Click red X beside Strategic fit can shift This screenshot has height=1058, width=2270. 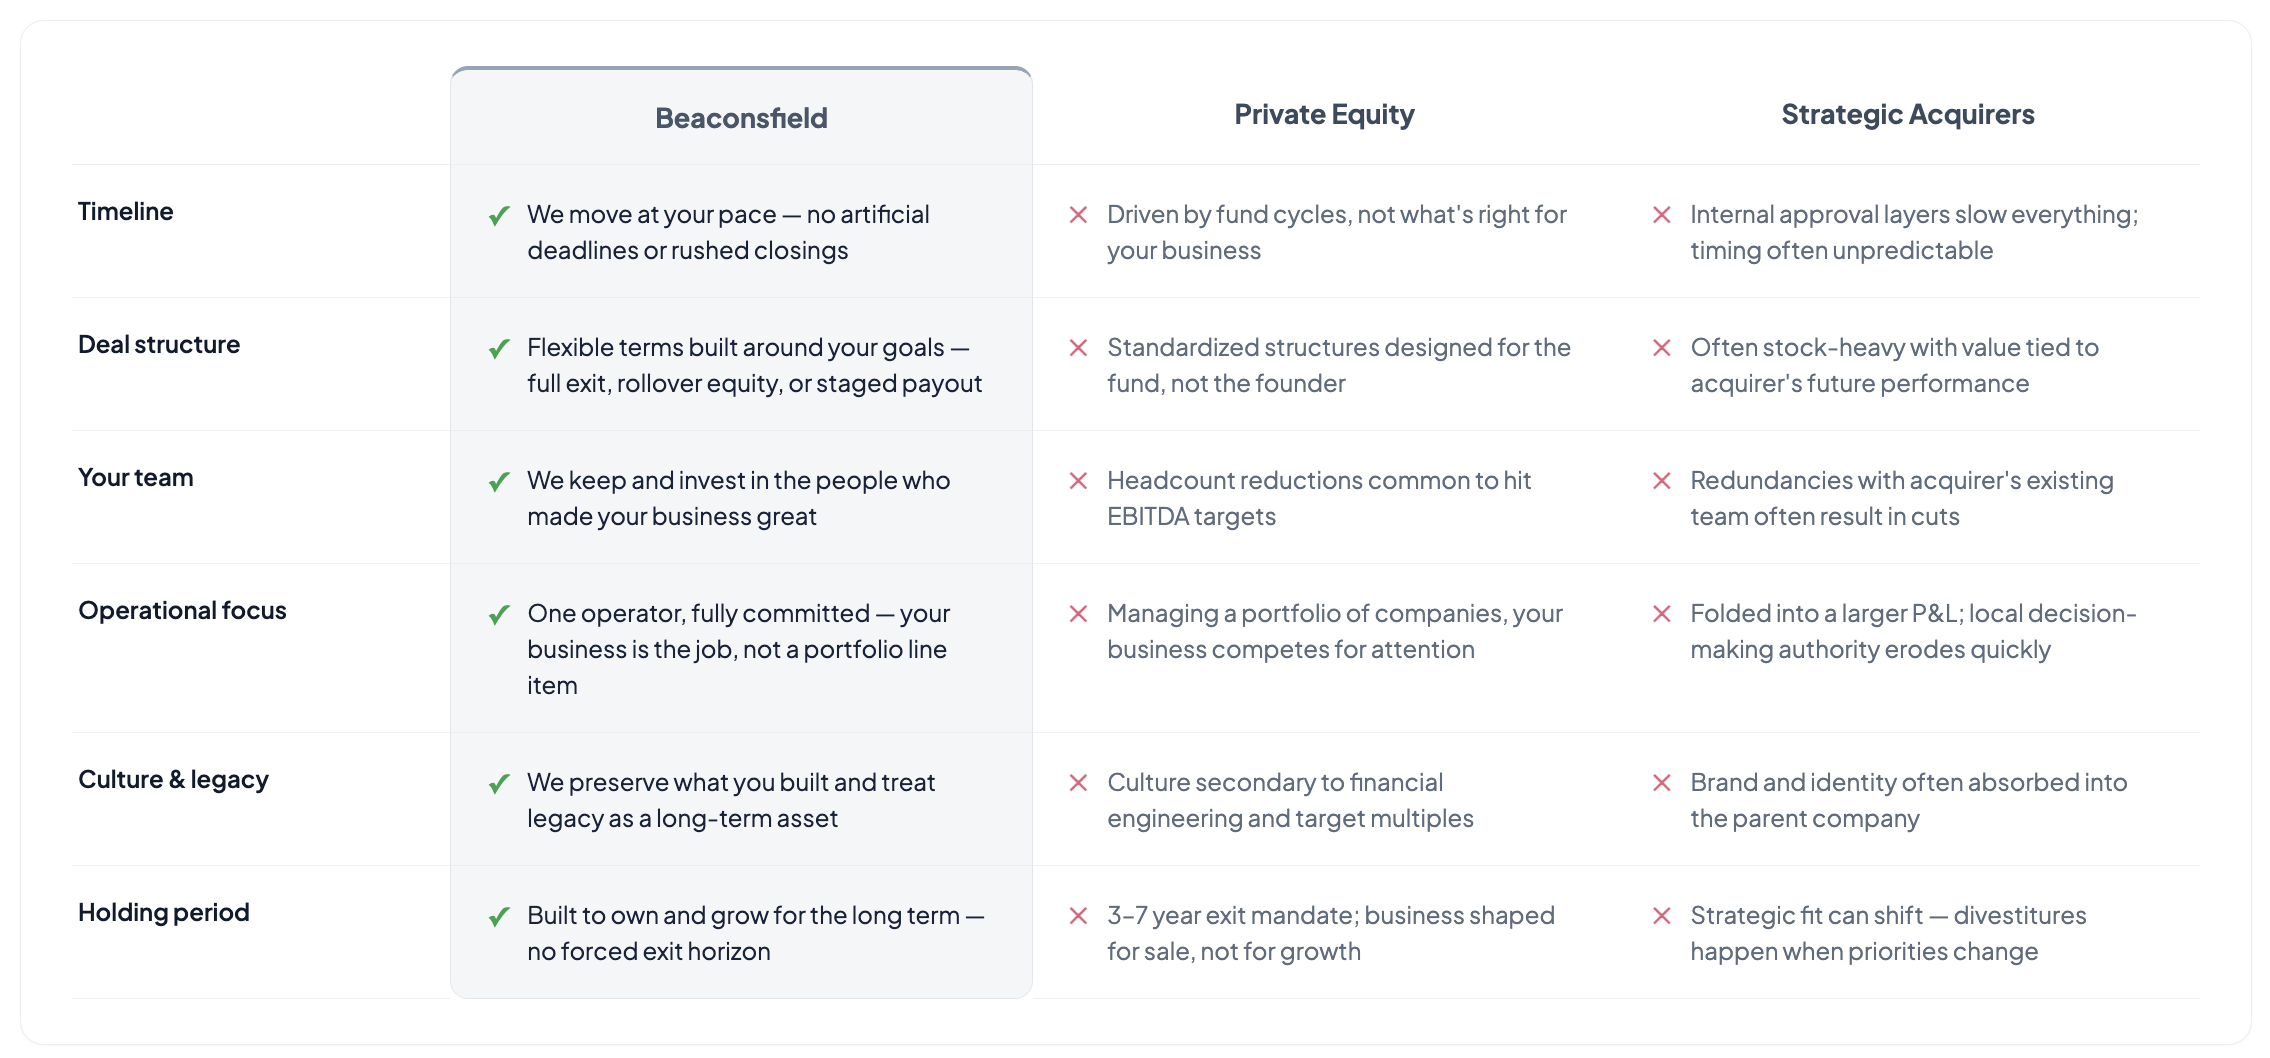coord(1662,916)
